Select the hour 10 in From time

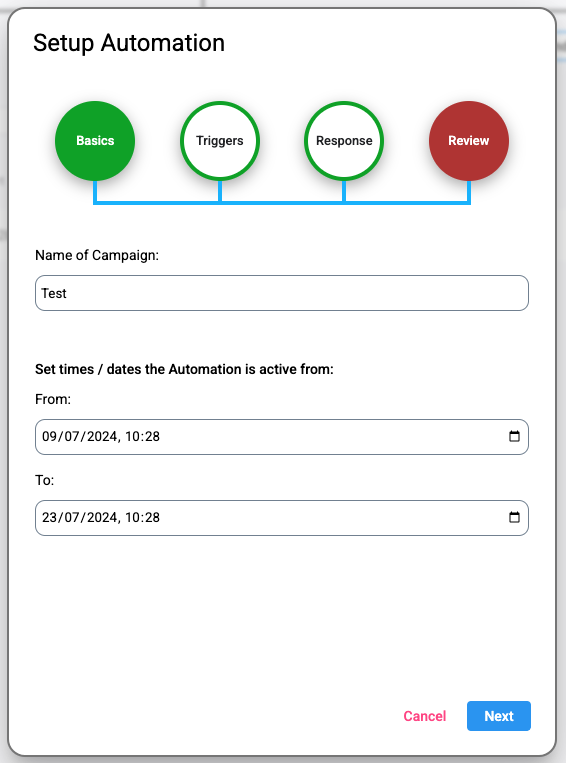coord(132,436)
